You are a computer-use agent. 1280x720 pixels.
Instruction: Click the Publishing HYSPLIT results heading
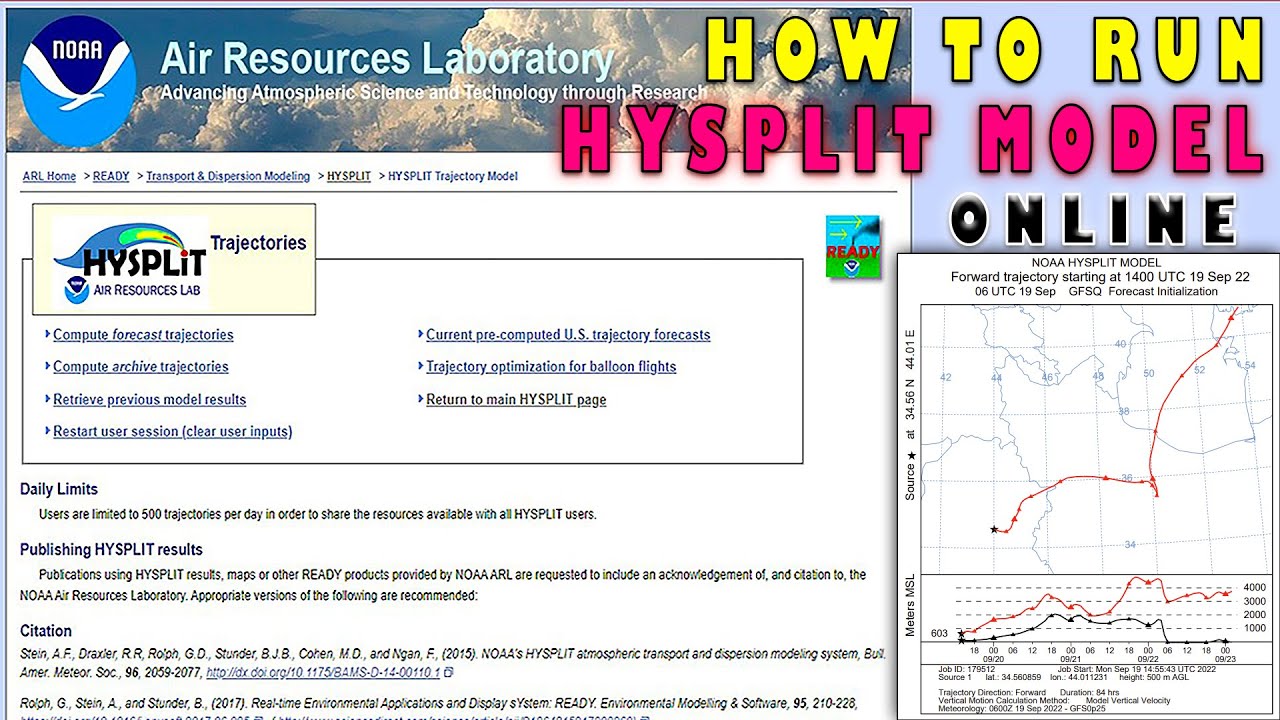point(111,549)
